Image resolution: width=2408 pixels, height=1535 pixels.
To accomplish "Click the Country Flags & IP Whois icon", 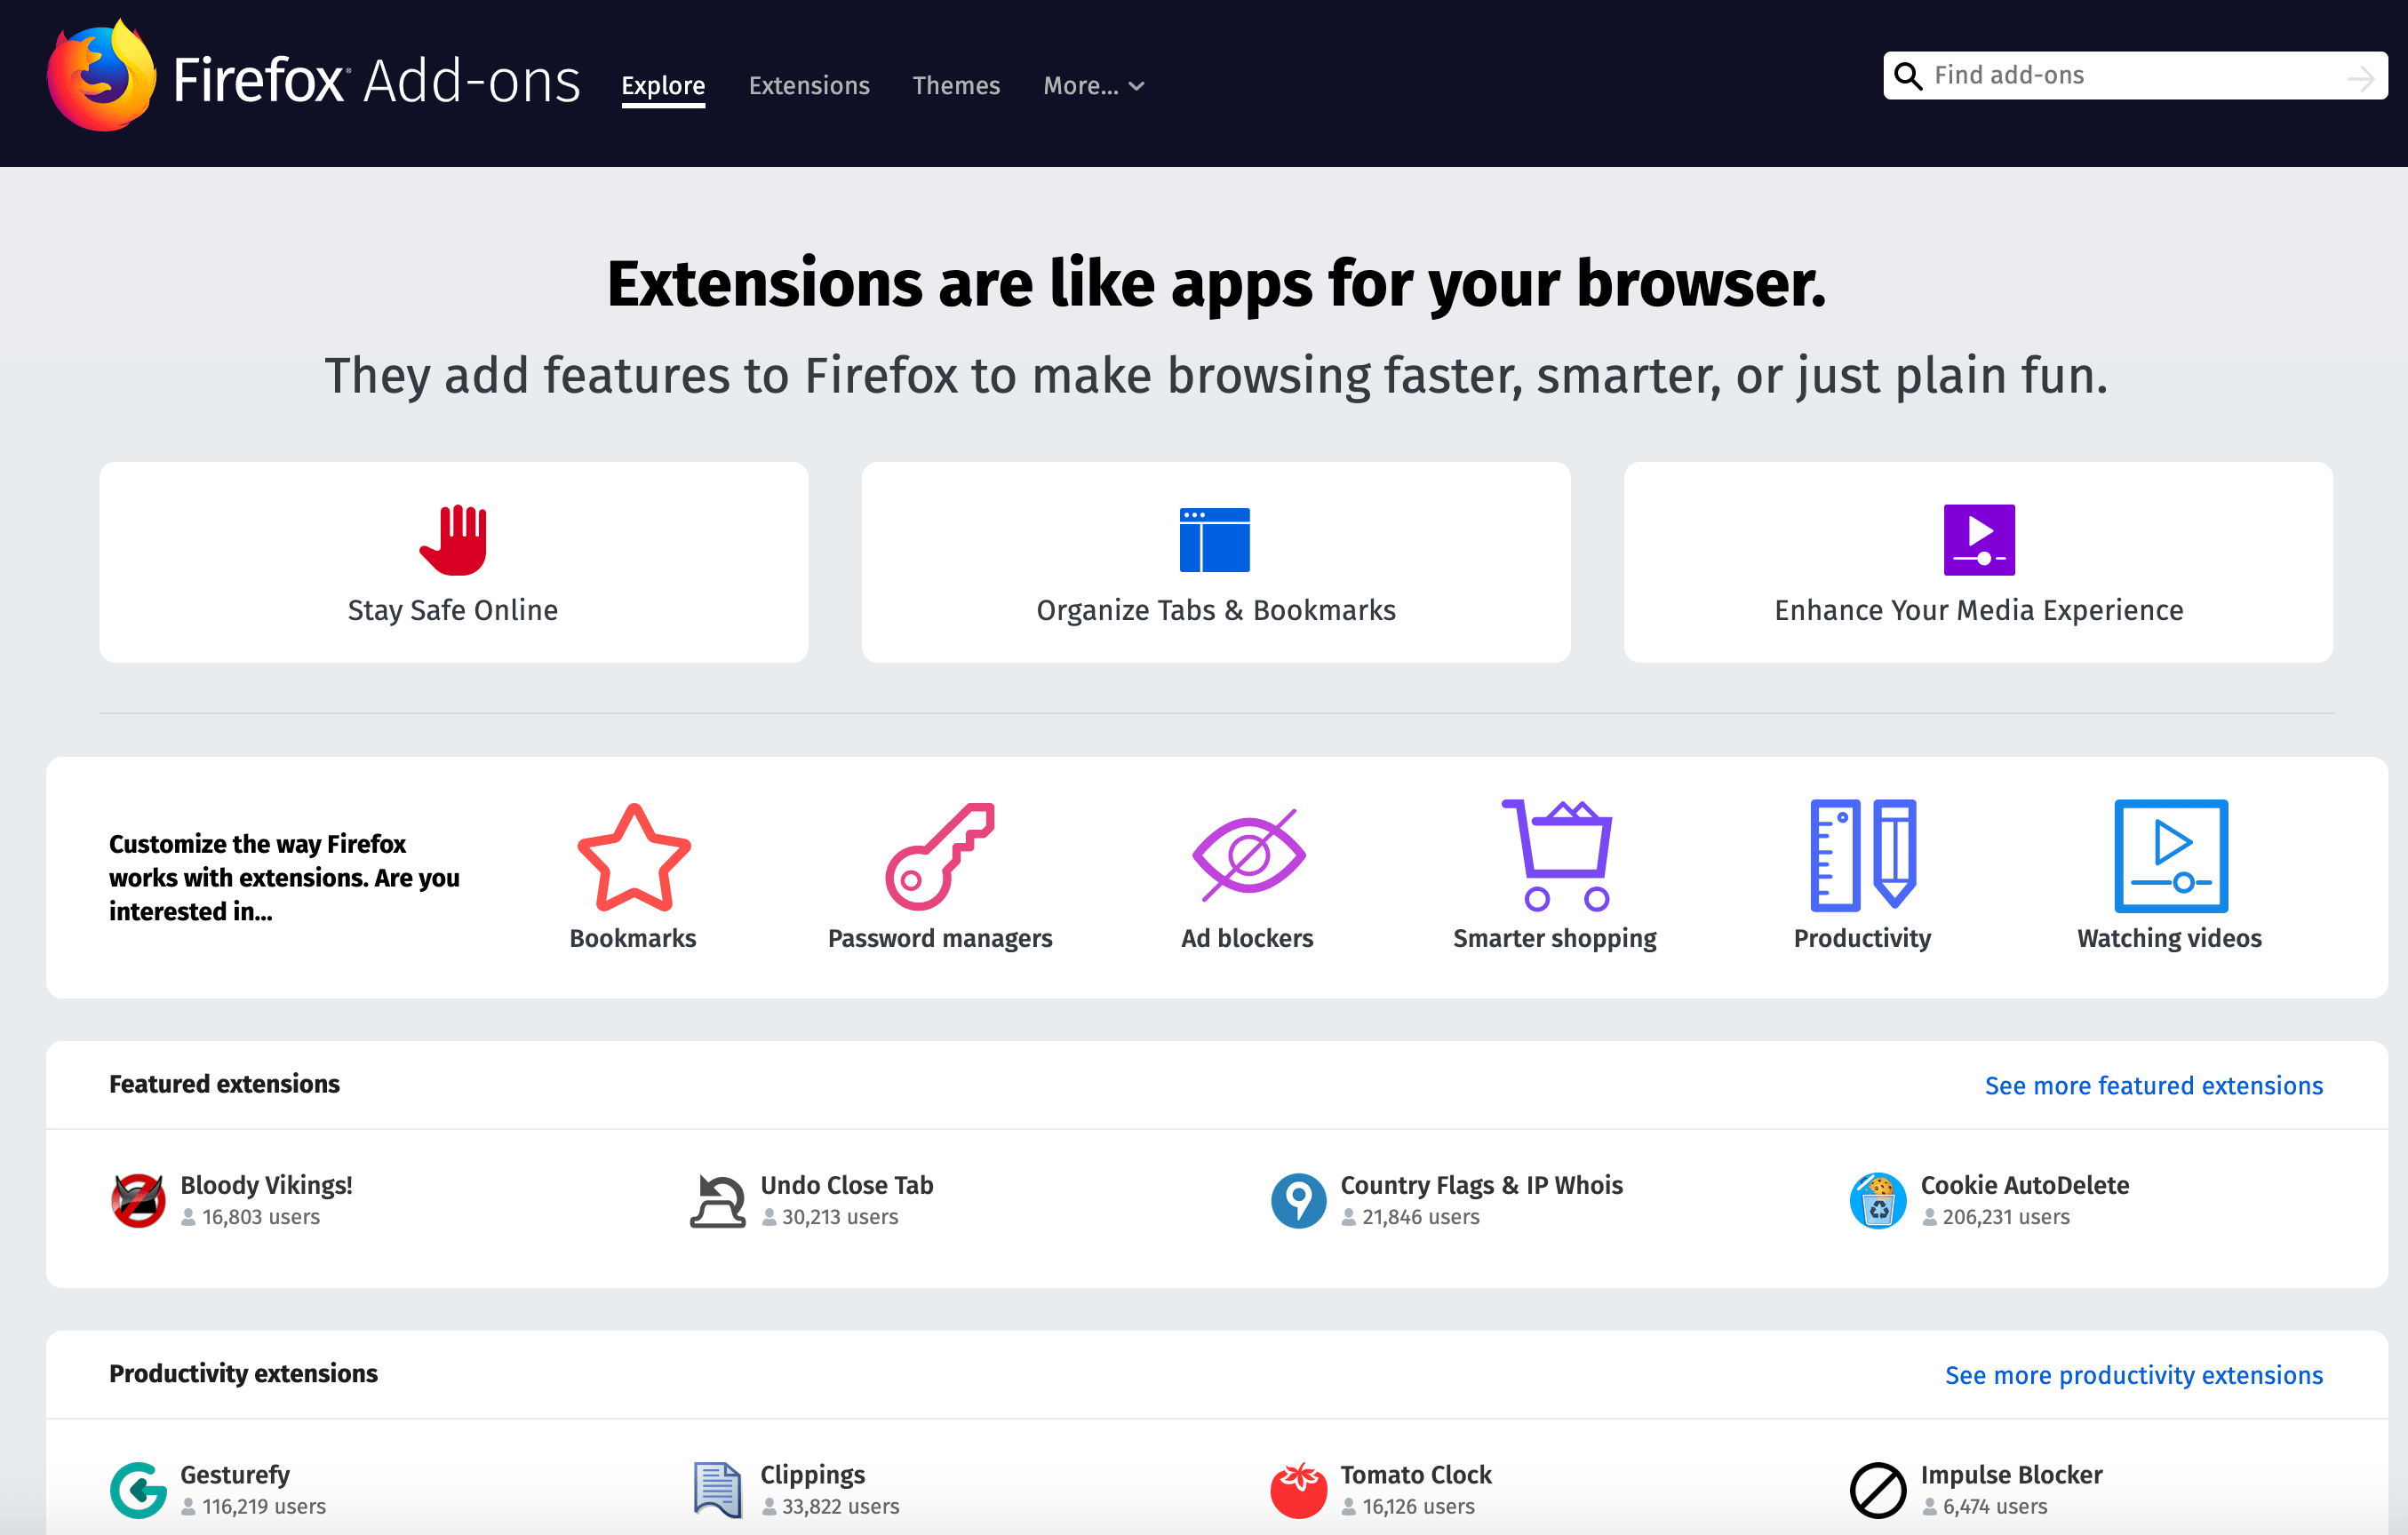I will (1298, 1200).
